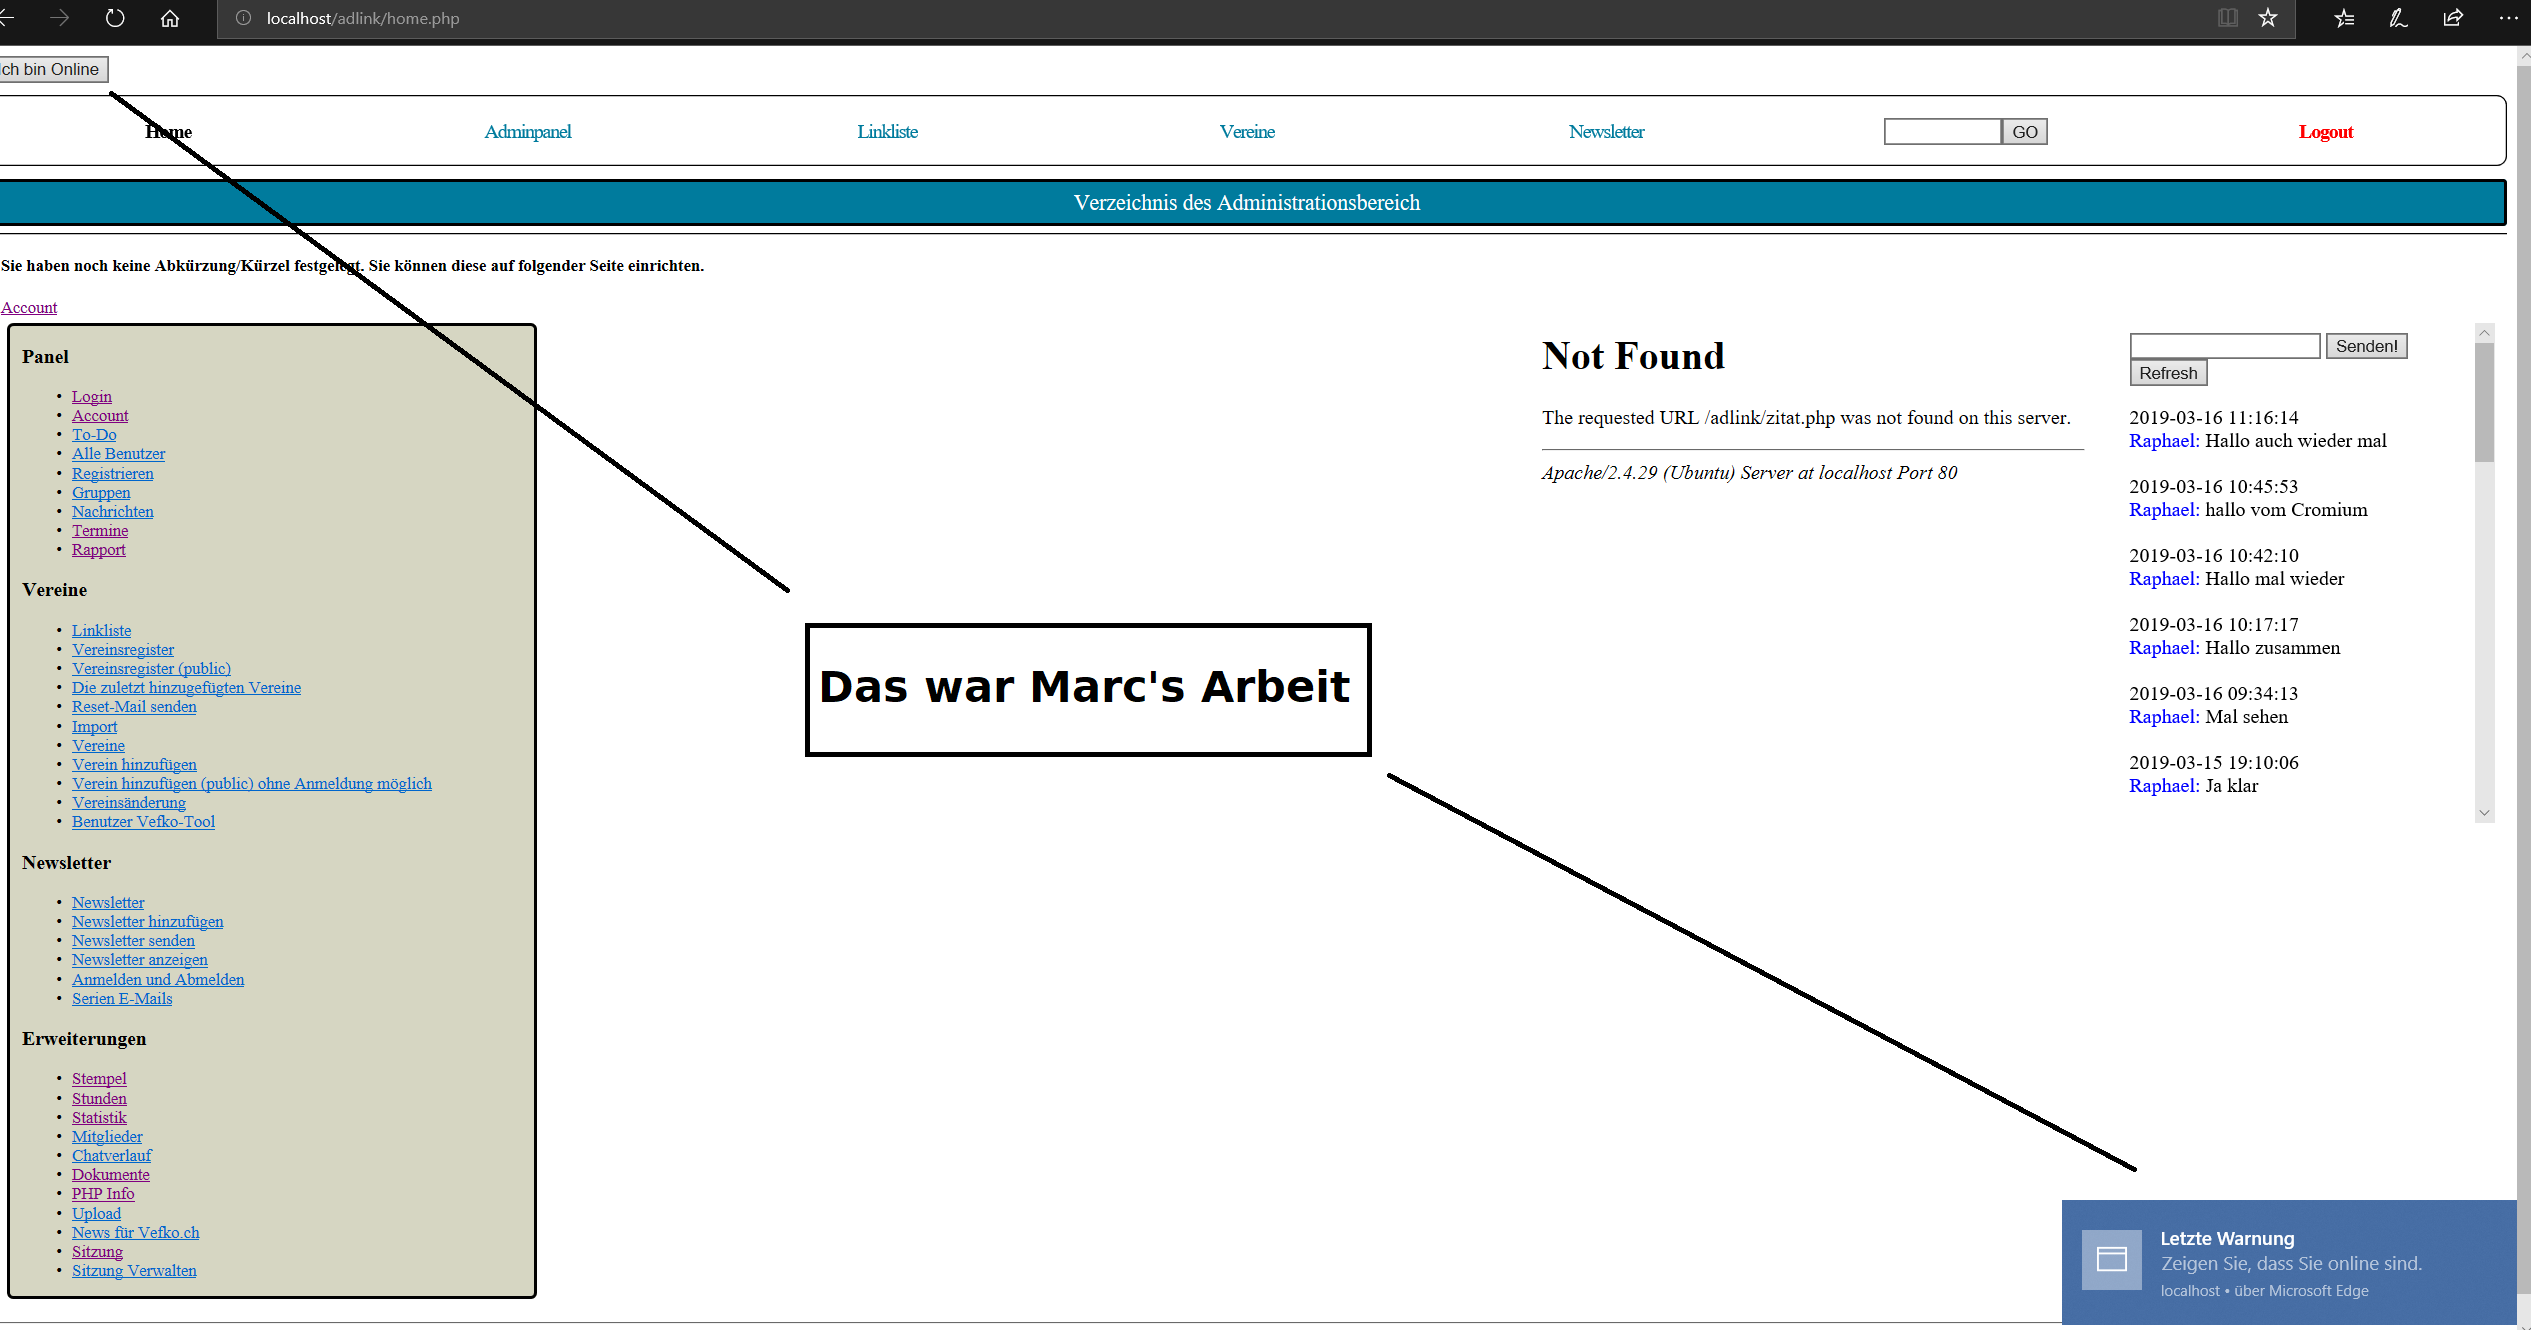Screen dimensions: 2531x1330
Task: Open the favorites hub icon
Action: 2344,18
